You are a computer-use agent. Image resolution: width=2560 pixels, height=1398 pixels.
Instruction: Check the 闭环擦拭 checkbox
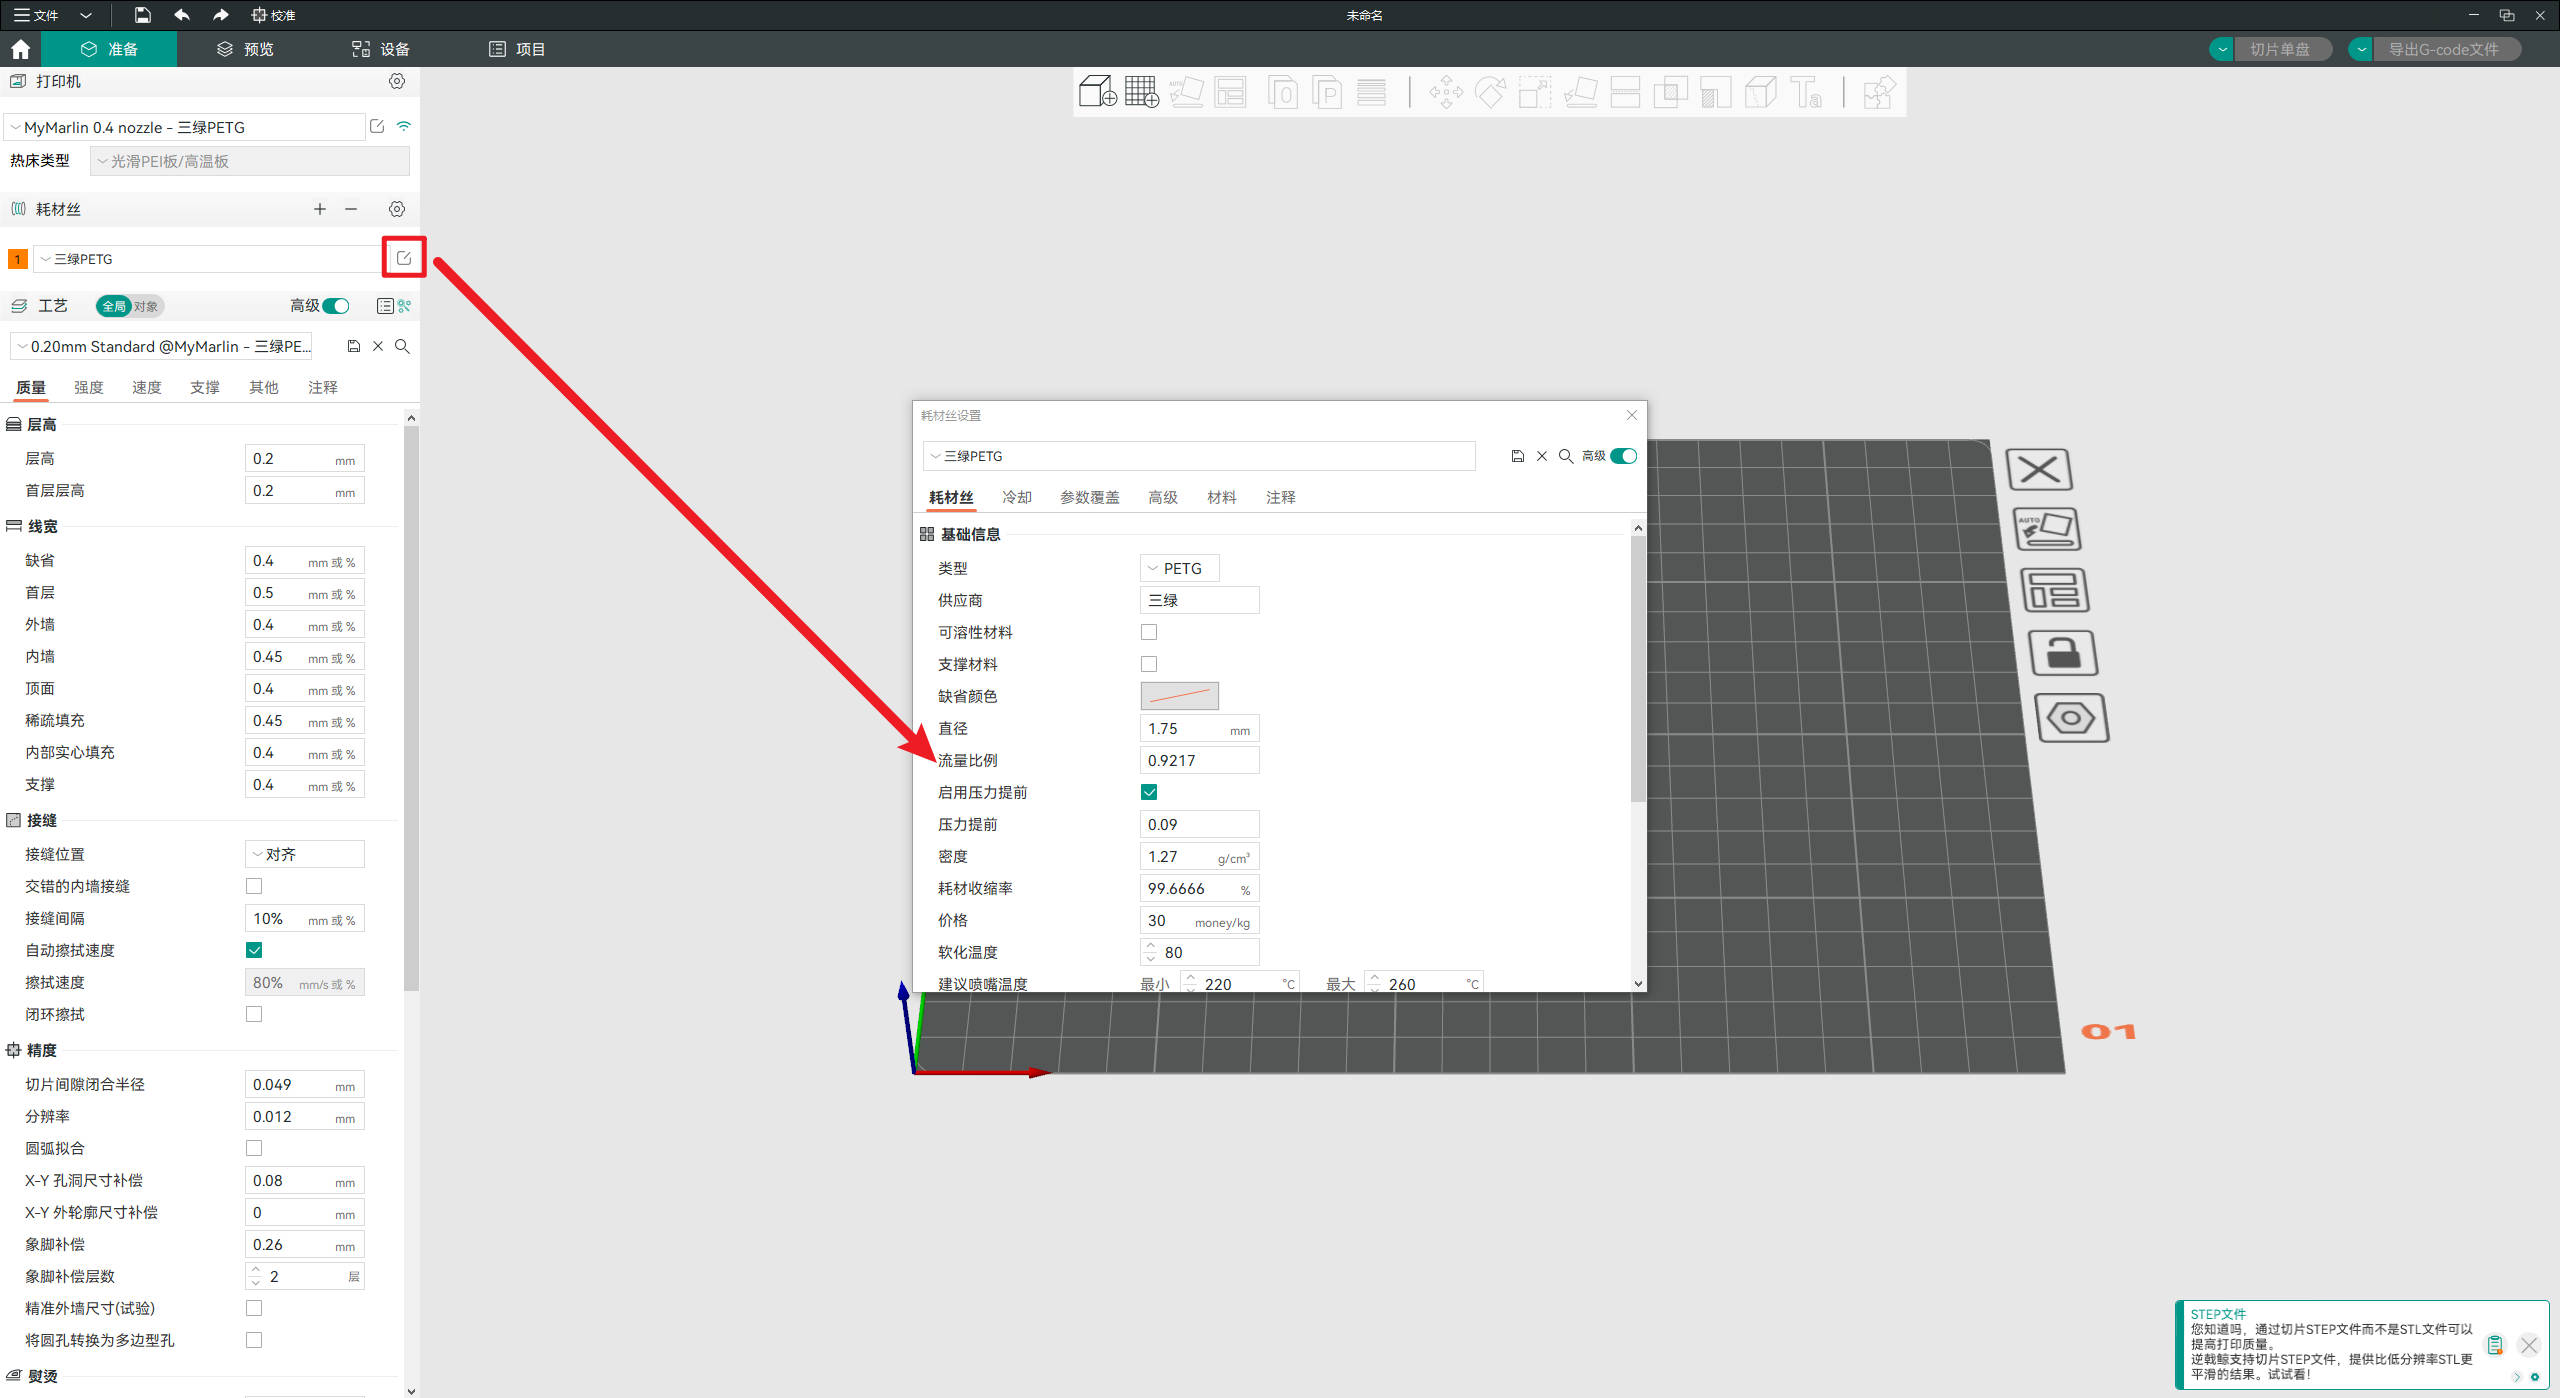(254, 1014)
